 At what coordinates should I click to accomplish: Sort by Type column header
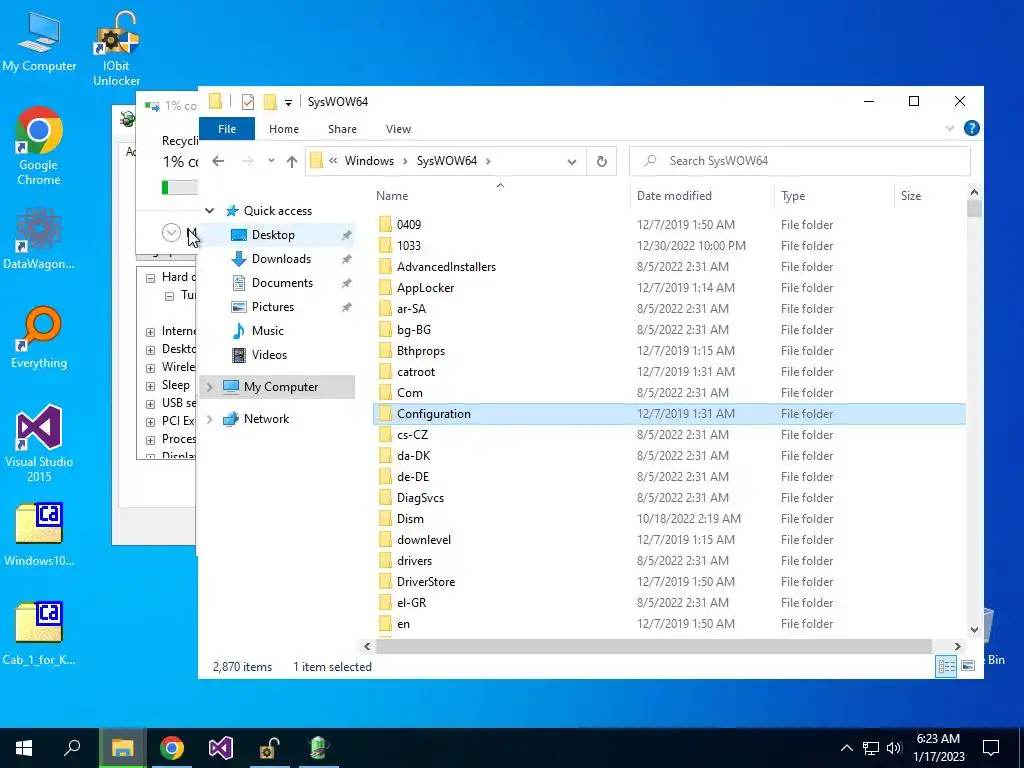(834, 196)
